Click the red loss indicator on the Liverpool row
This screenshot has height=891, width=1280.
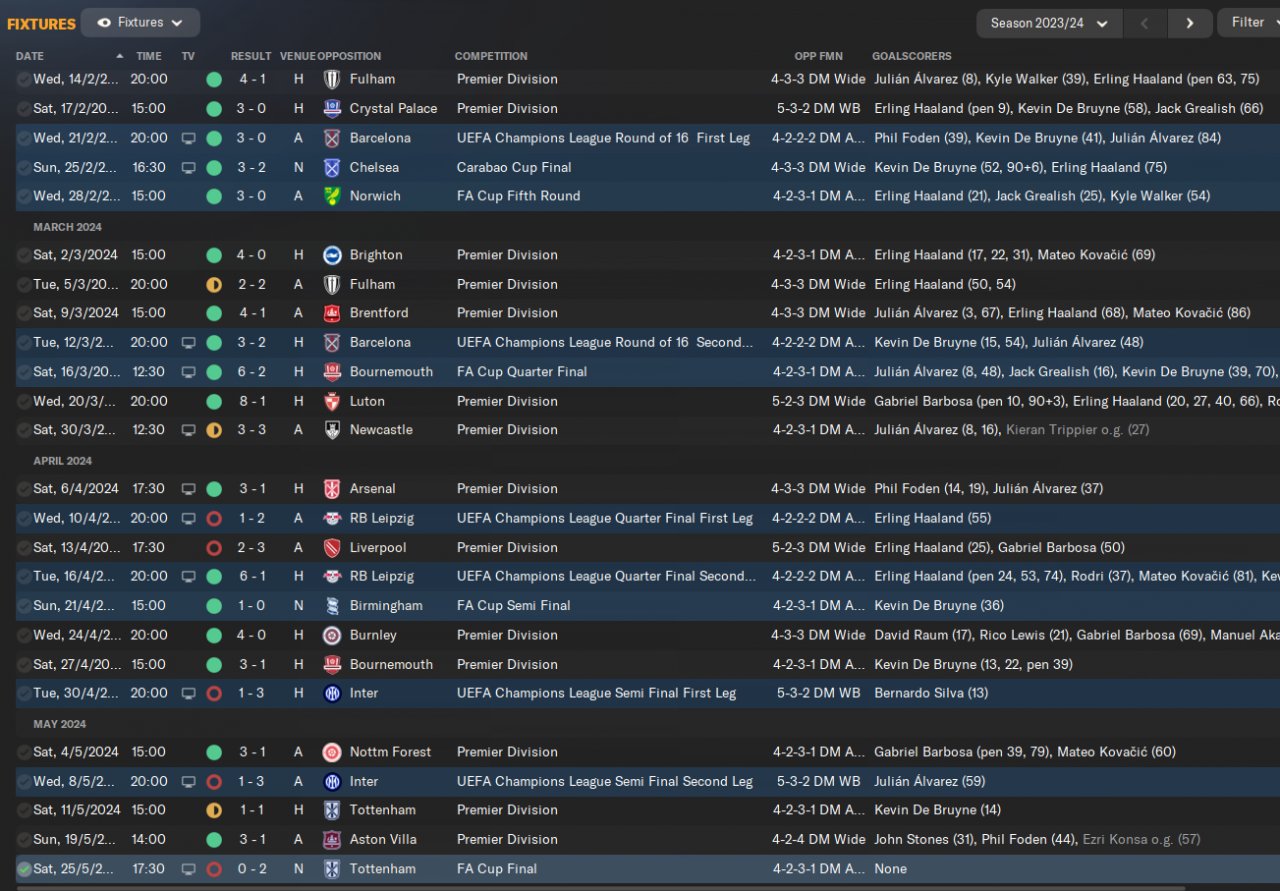coord(214,548)
